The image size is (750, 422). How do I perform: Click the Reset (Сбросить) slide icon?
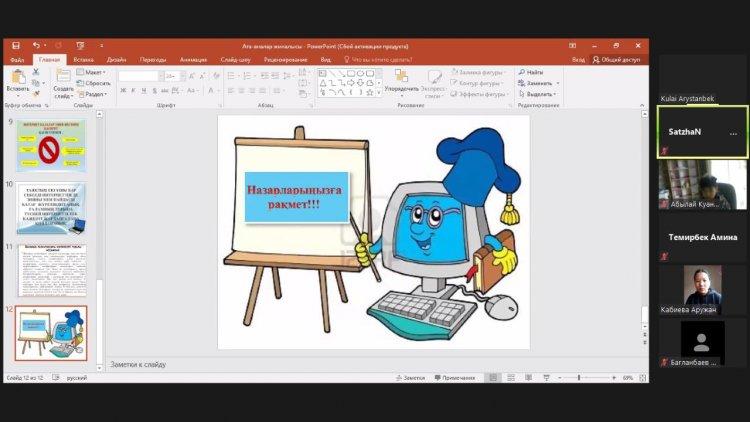pos(93,83)
